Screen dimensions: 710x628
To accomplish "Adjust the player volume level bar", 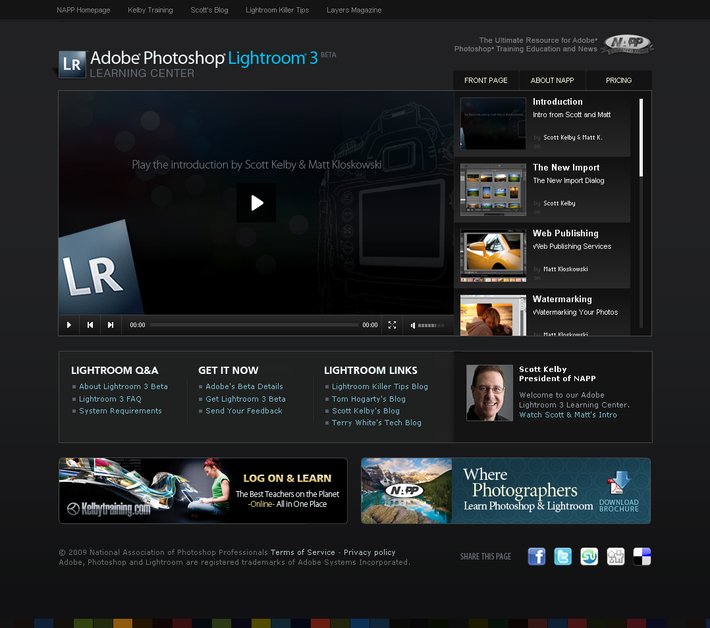I will tap(431, 325).
